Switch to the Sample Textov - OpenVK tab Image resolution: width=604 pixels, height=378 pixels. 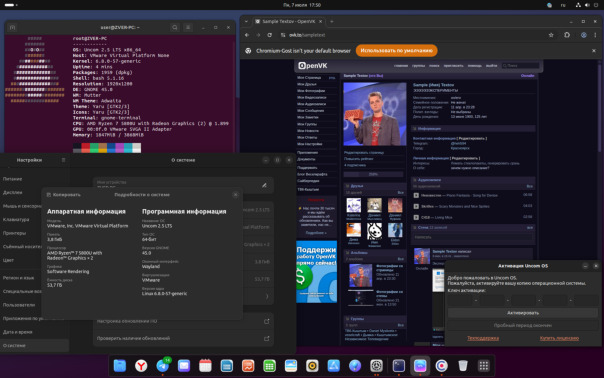pyautogui.click(x=289, y=22)
